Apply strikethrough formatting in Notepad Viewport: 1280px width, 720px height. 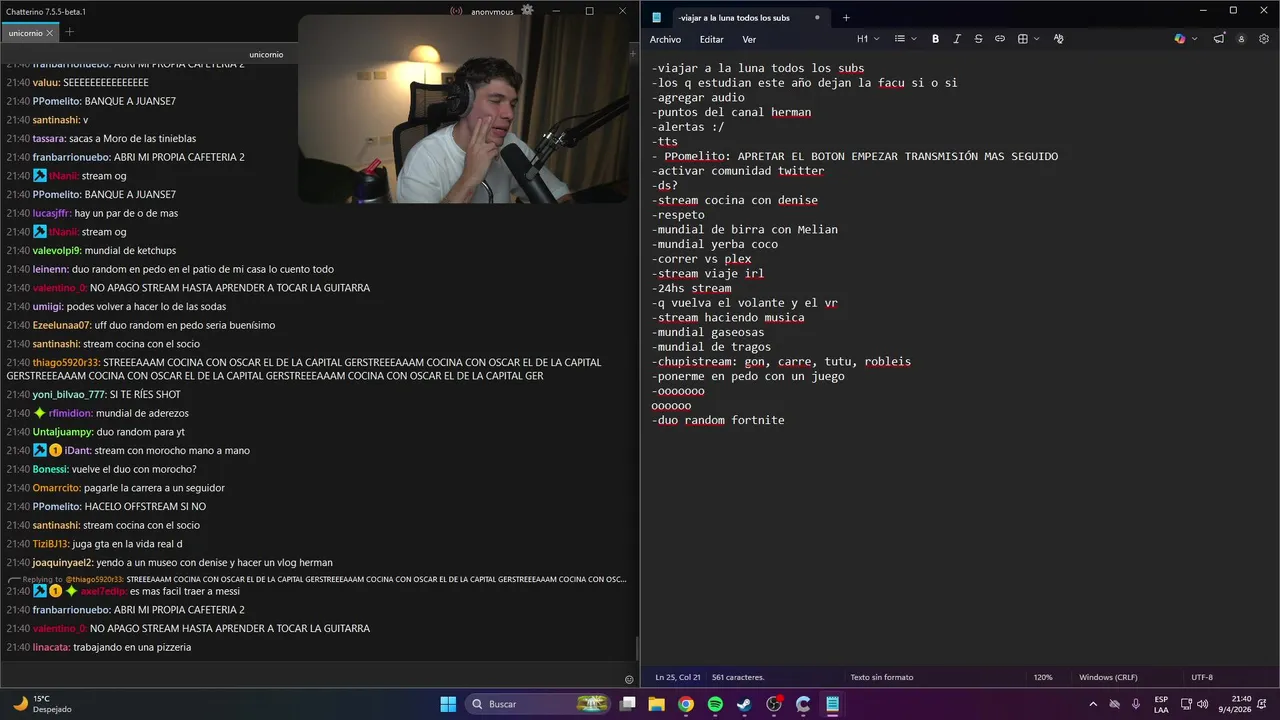(978, 39)
